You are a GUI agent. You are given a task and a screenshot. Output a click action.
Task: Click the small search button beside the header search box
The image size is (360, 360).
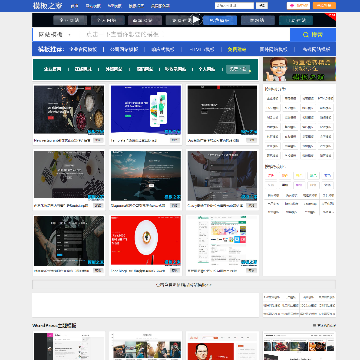tap(262, 6)
